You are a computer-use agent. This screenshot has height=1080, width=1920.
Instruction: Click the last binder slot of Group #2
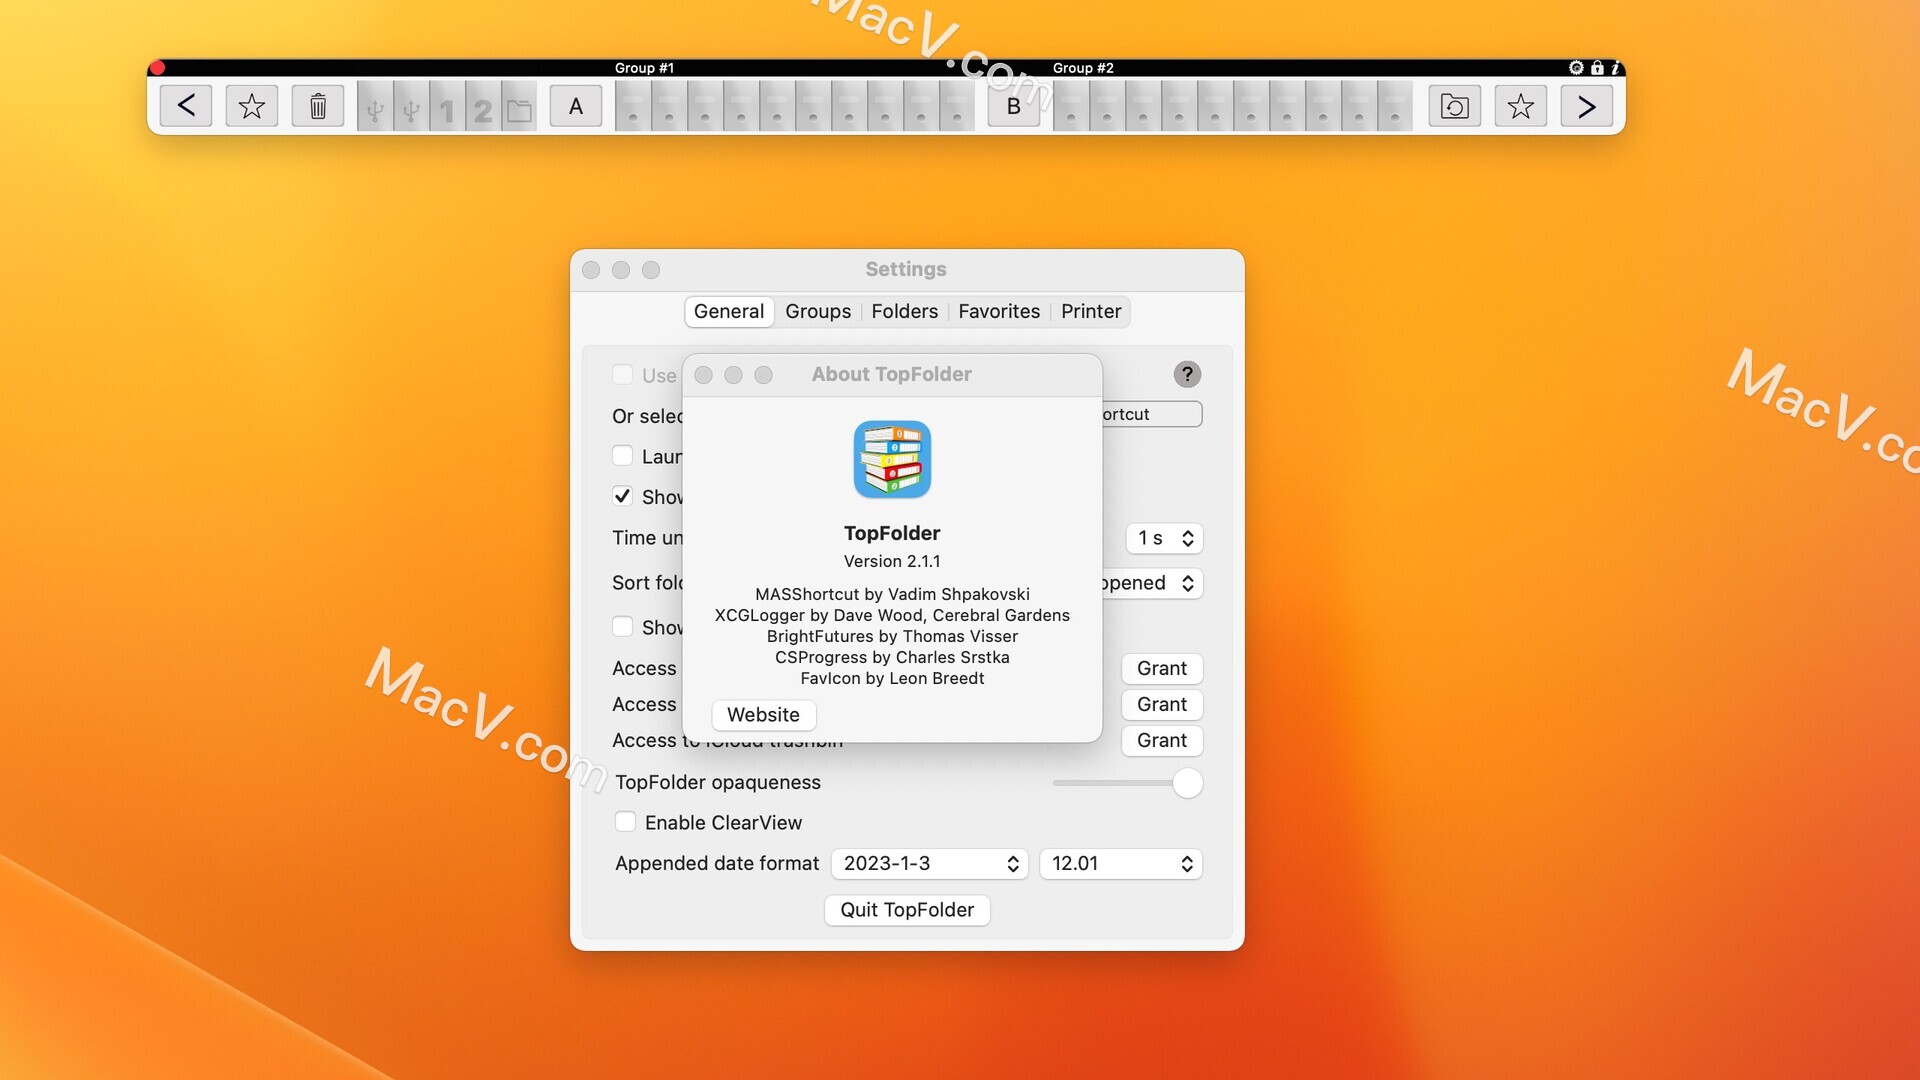1395,108
